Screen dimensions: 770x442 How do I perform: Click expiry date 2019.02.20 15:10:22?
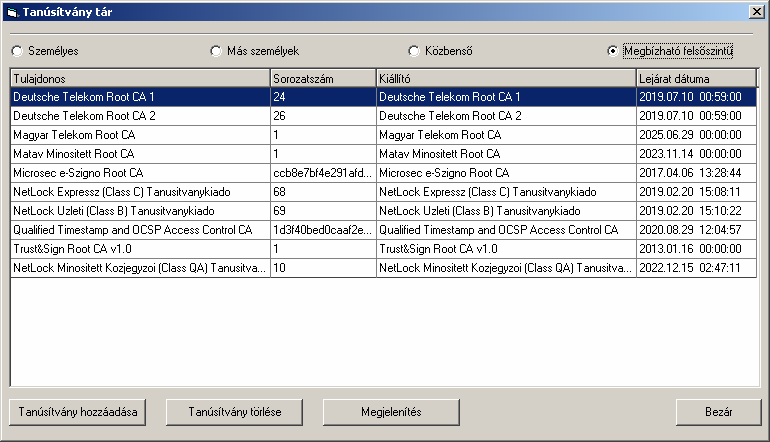(696, 211)
